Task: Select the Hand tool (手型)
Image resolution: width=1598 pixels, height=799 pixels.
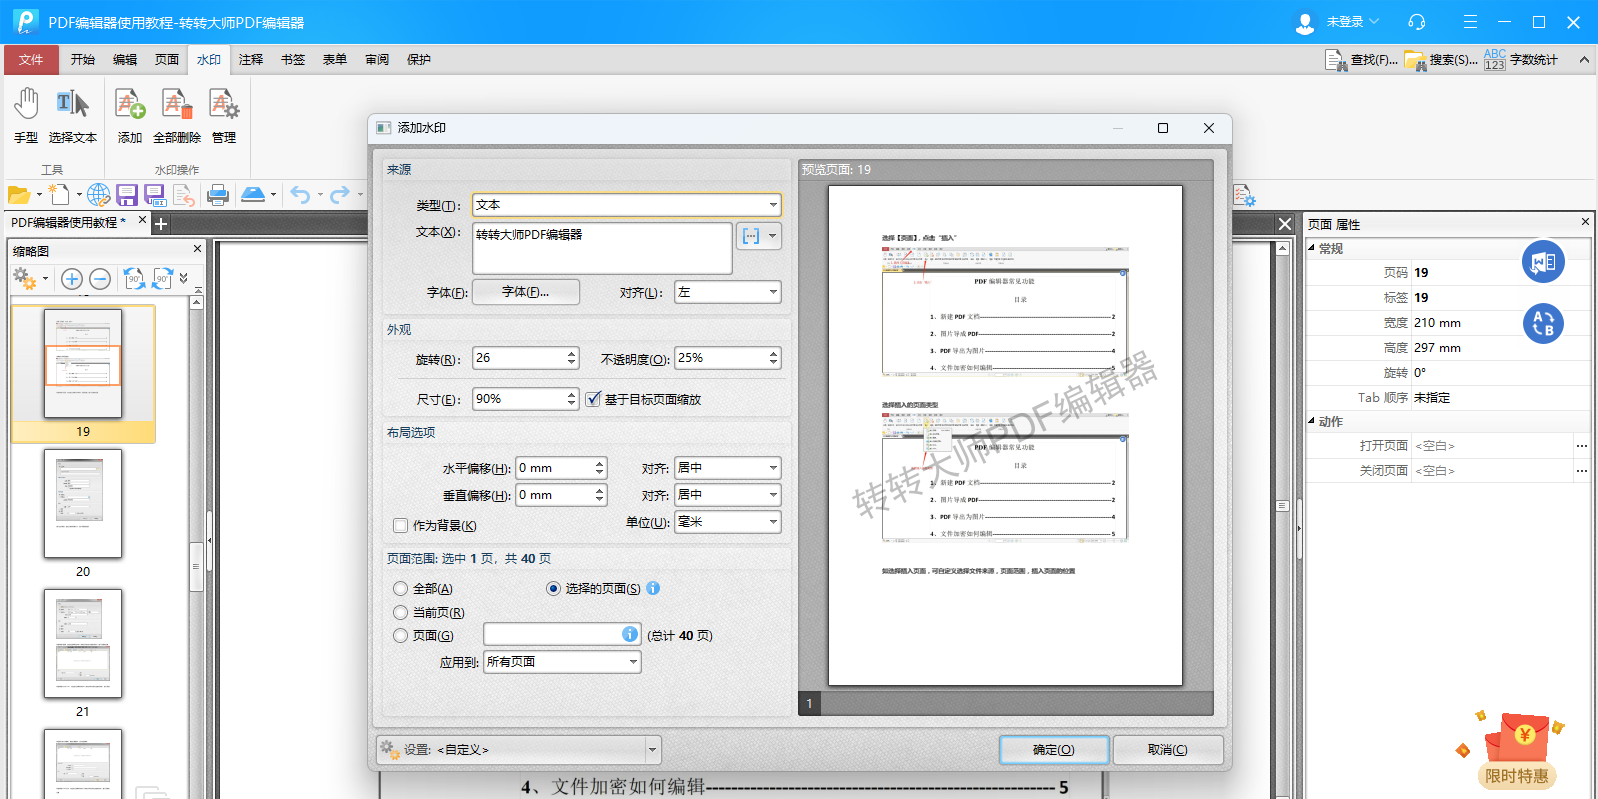Action: [26, 115]
